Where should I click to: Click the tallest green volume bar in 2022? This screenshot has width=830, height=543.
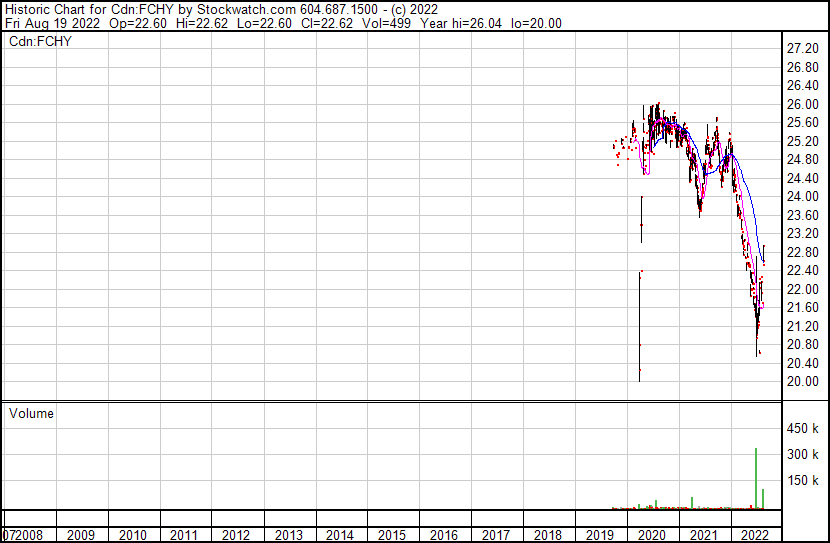click(756, 478)
